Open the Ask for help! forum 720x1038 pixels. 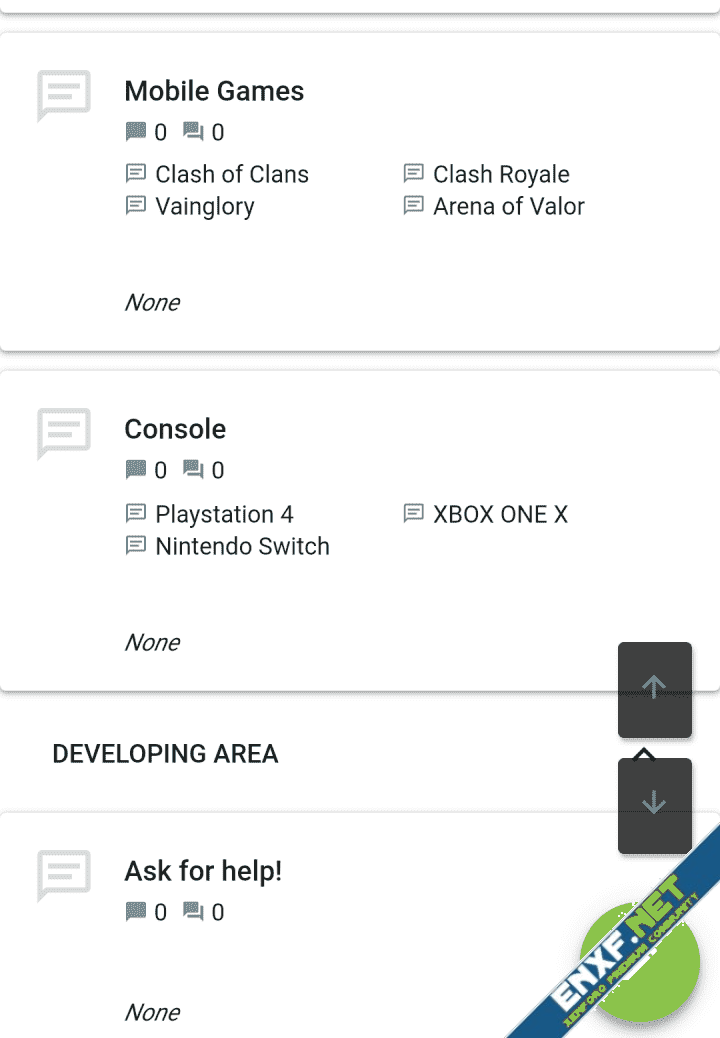[x=203, y=871]
